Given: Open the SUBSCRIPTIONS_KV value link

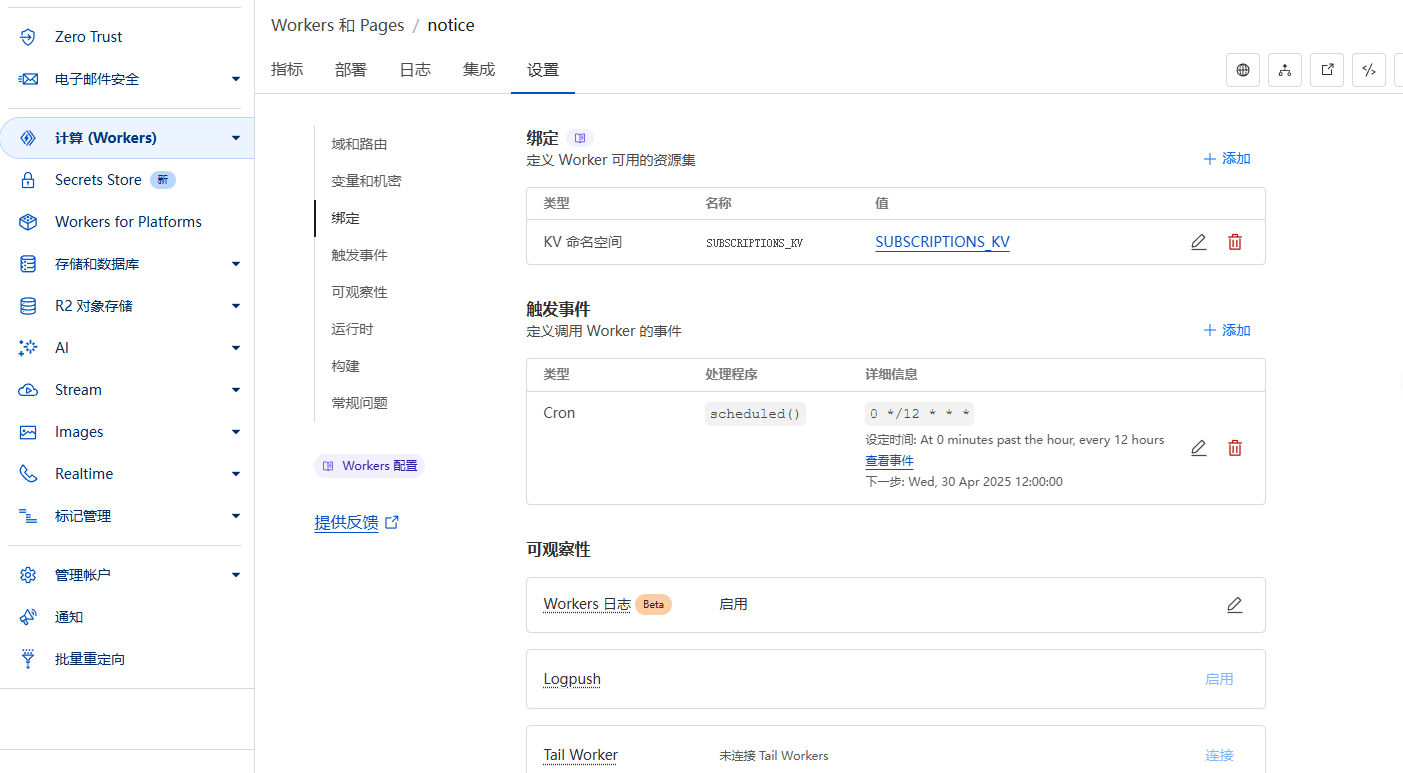Looking at the screenshot, I should coord(942,242).
